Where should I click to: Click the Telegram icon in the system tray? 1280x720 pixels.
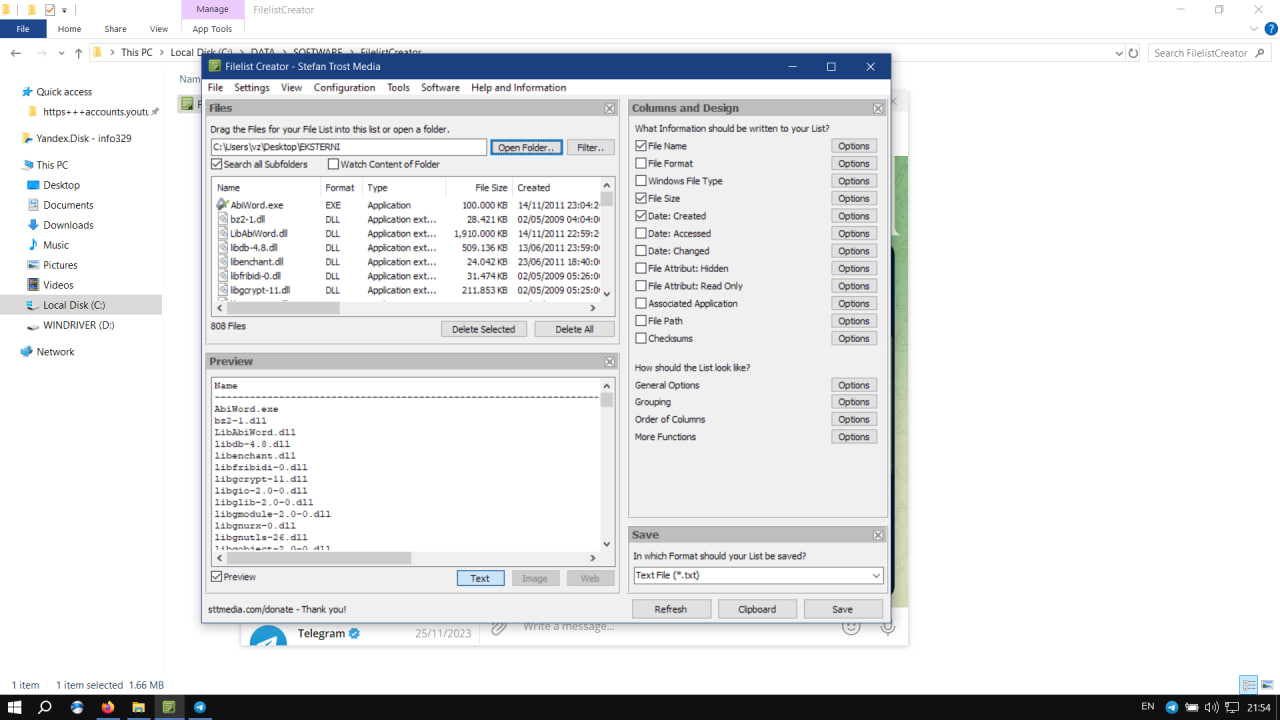[x=1172, y=707]
